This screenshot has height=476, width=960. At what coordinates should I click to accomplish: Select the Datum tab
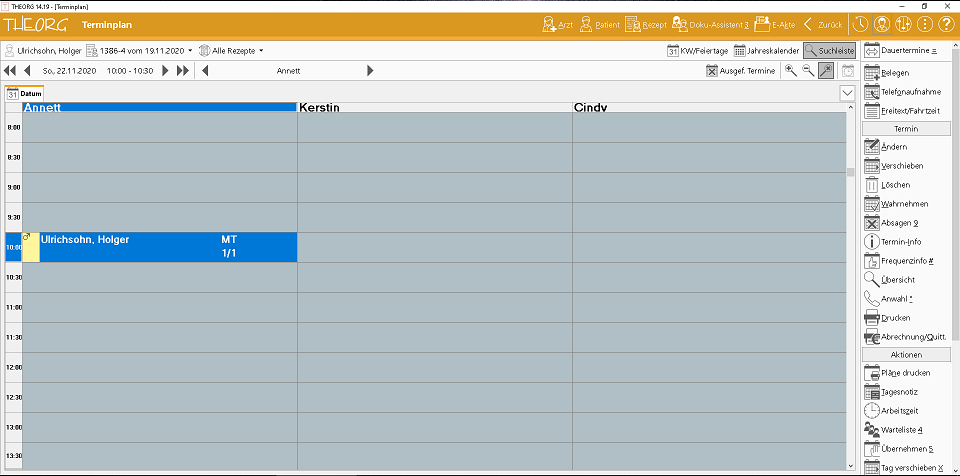pyautogui.click(x=24, y=94)
